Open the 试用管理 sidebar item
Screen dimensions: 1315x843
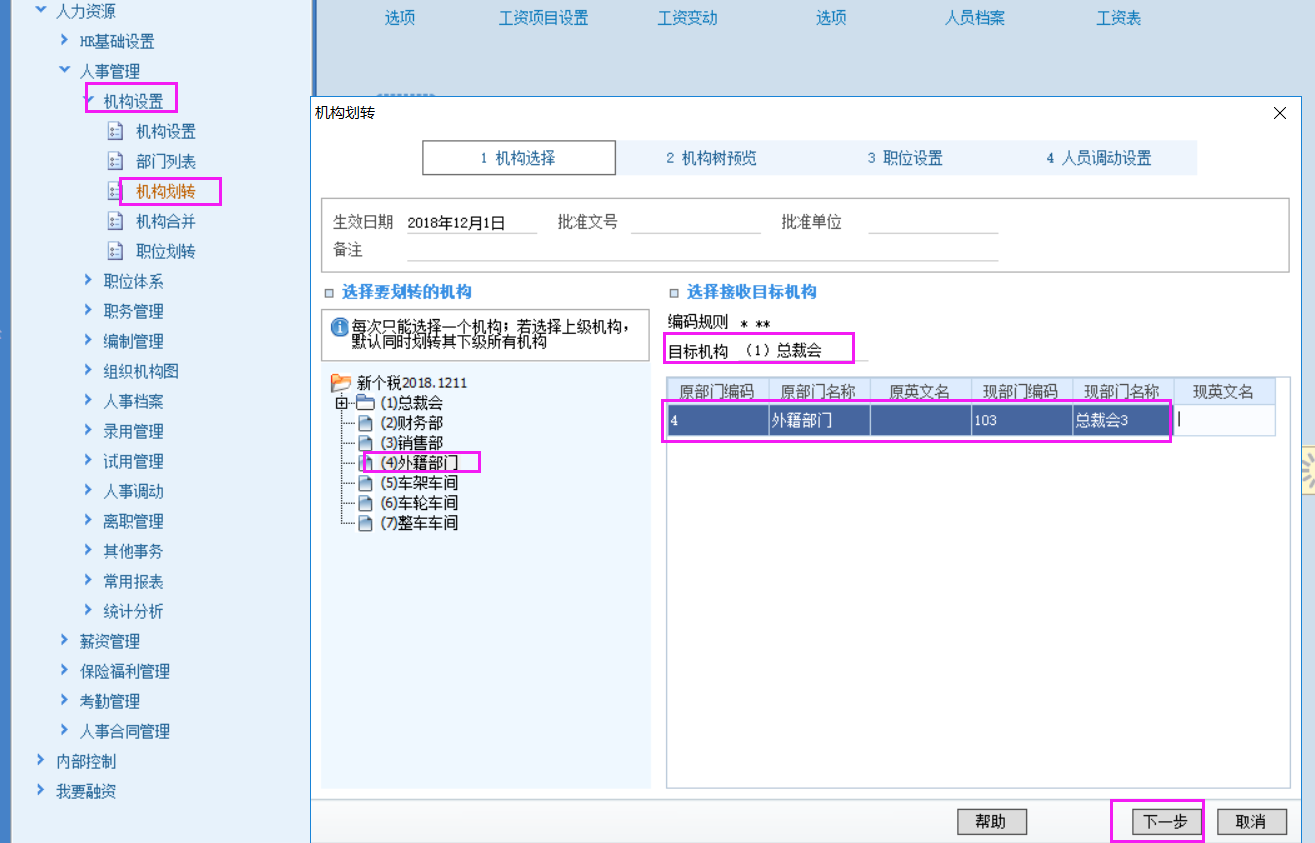134,461
